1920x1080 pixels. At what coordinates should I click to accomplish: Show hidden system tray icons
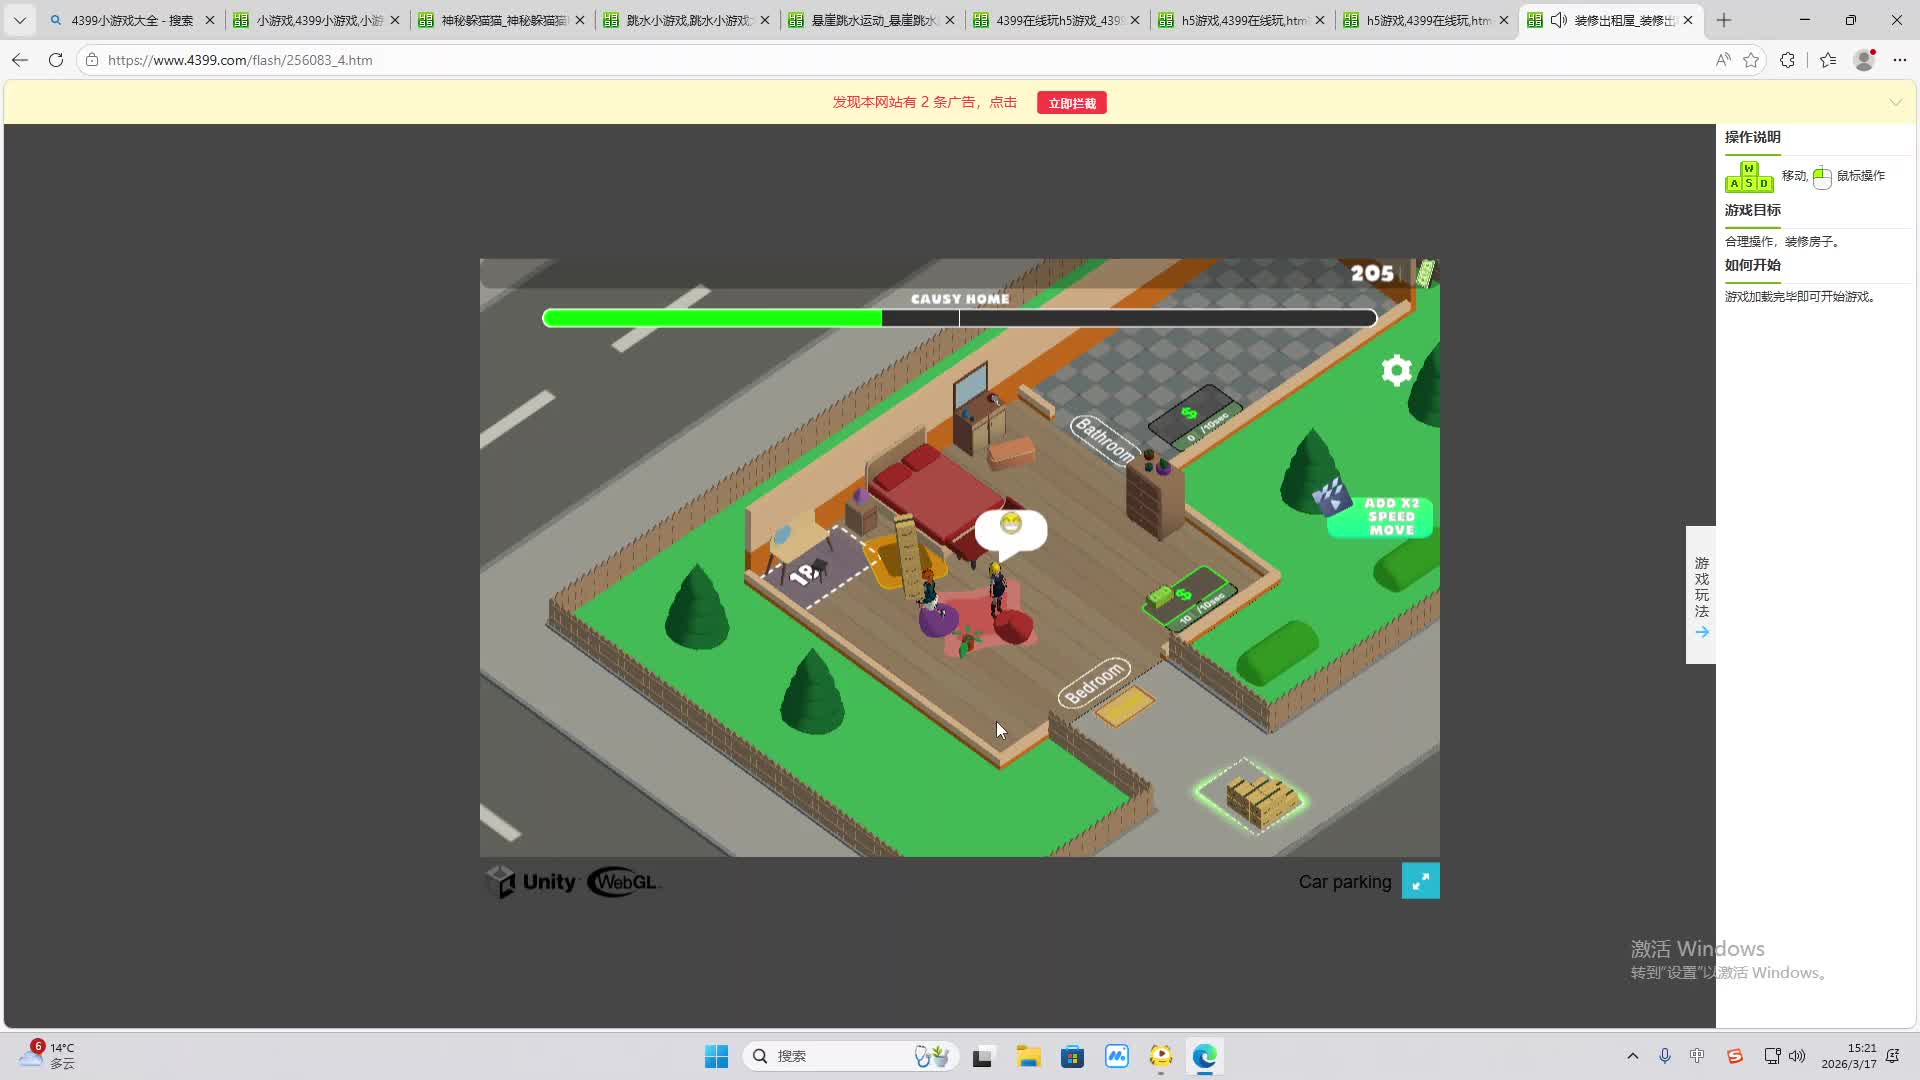(x=1633, y=1056)
